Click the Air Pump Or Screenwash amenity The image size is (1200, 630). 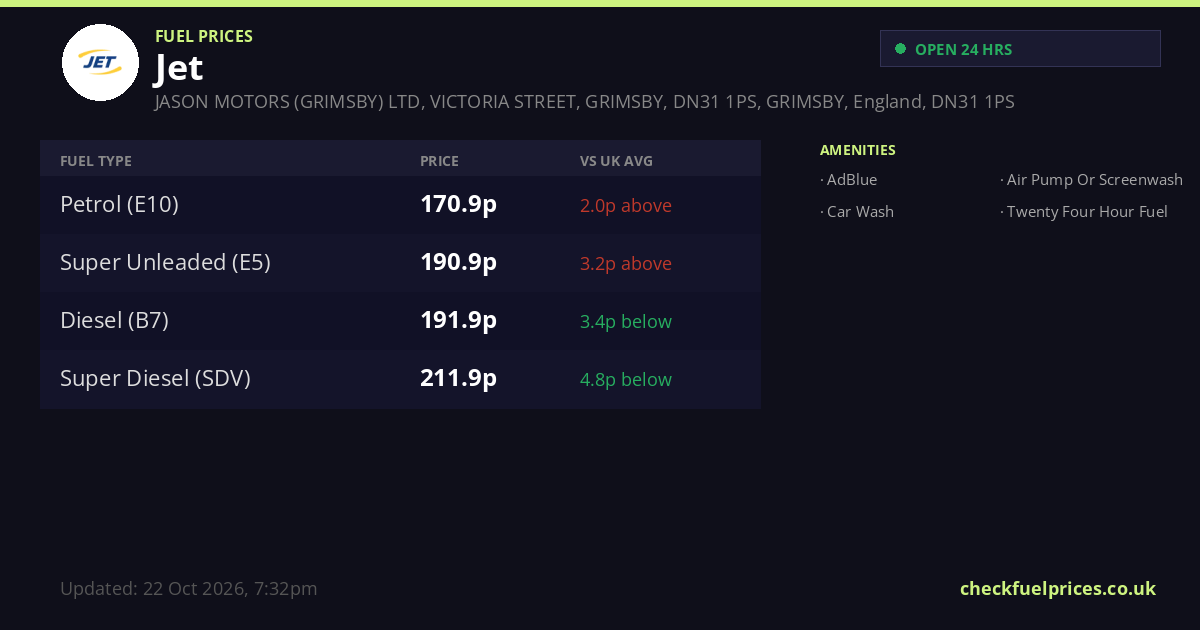click(x=1091, y=180)
